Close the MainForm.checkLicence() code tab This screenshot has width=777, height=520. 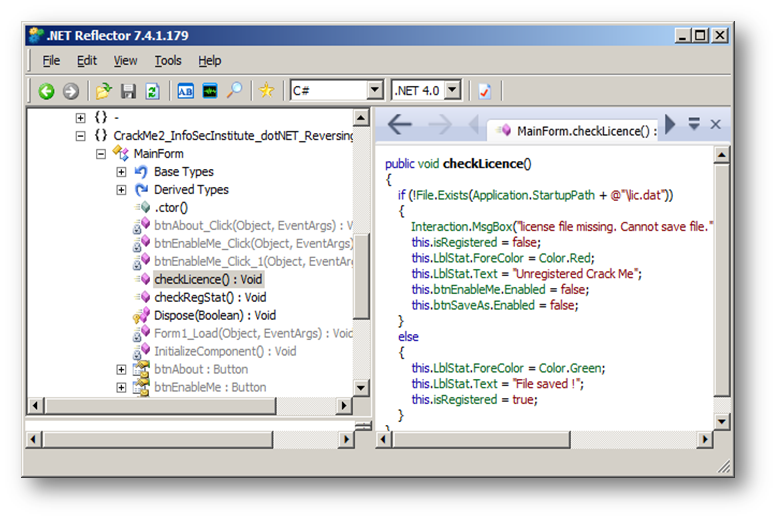(715, 125)
